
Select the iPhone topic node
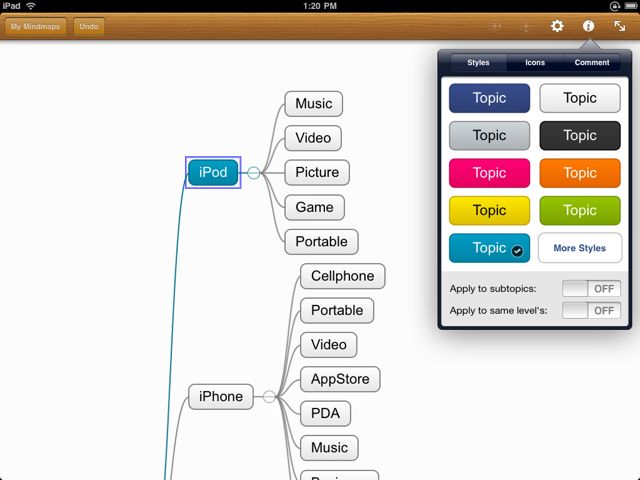tap(221, 396)
